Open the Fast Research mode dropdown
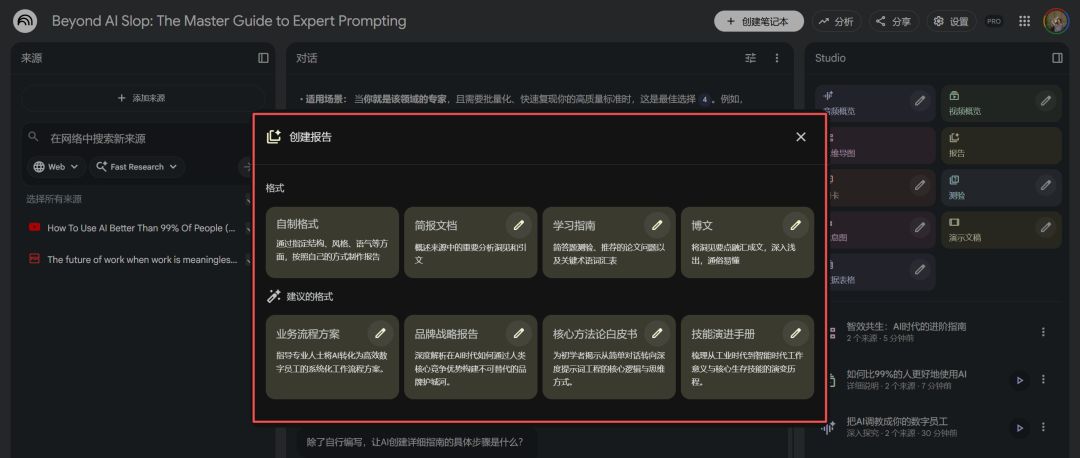 pyautogui.click(x=137, y=167)
